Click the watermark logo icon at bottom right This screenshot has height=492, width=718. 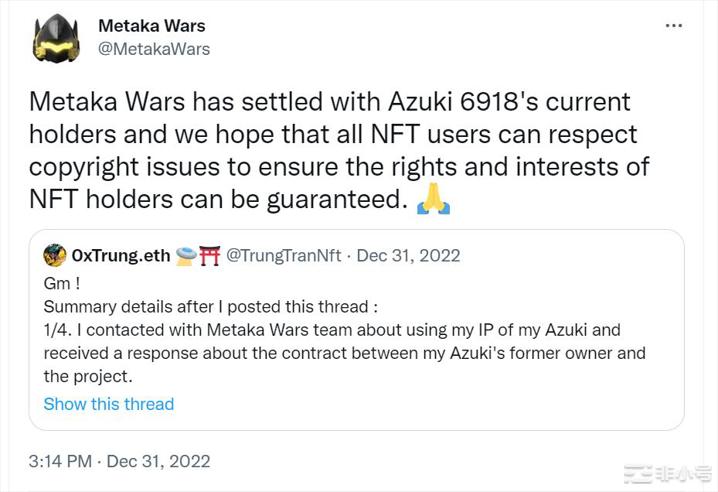point(637,472)
